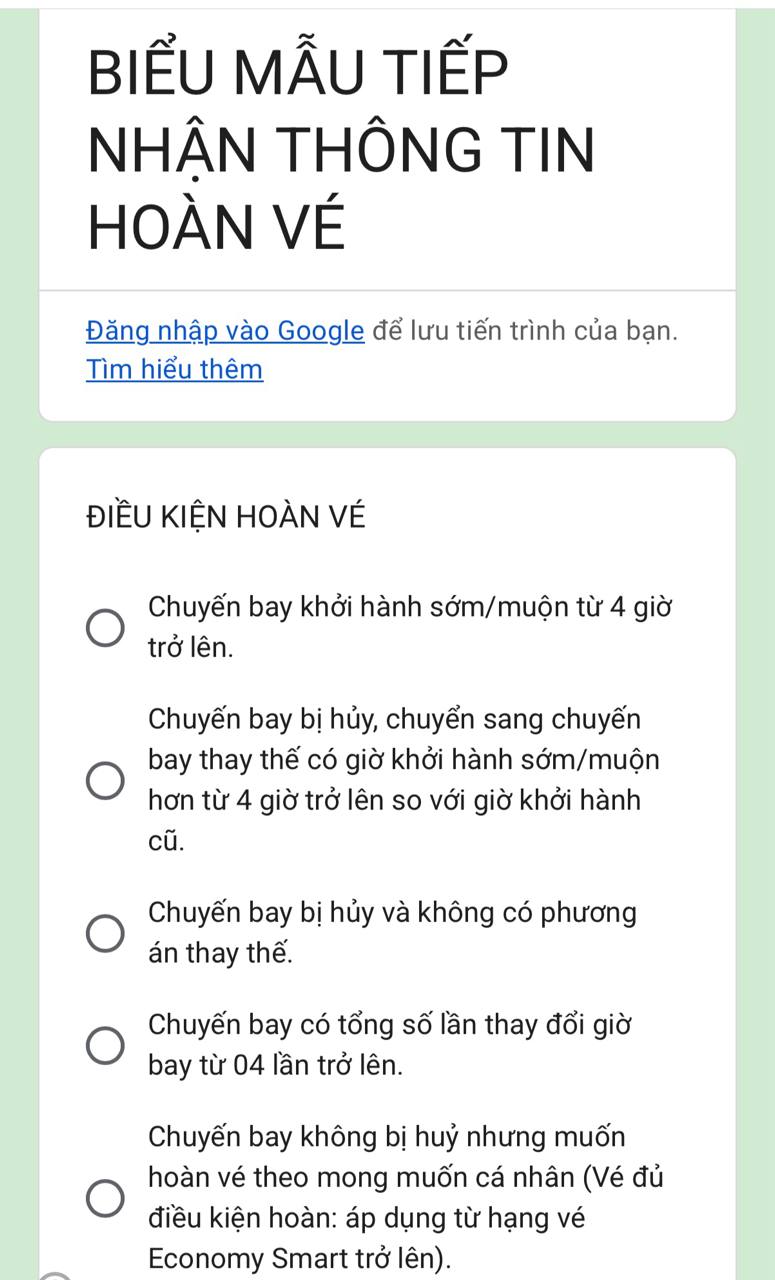Viewport: 775px width, 1280px height.
Task: Click label text 'Chuyến bay bị hủy và không có phương án thay thế'
Action: click(392, 933)
